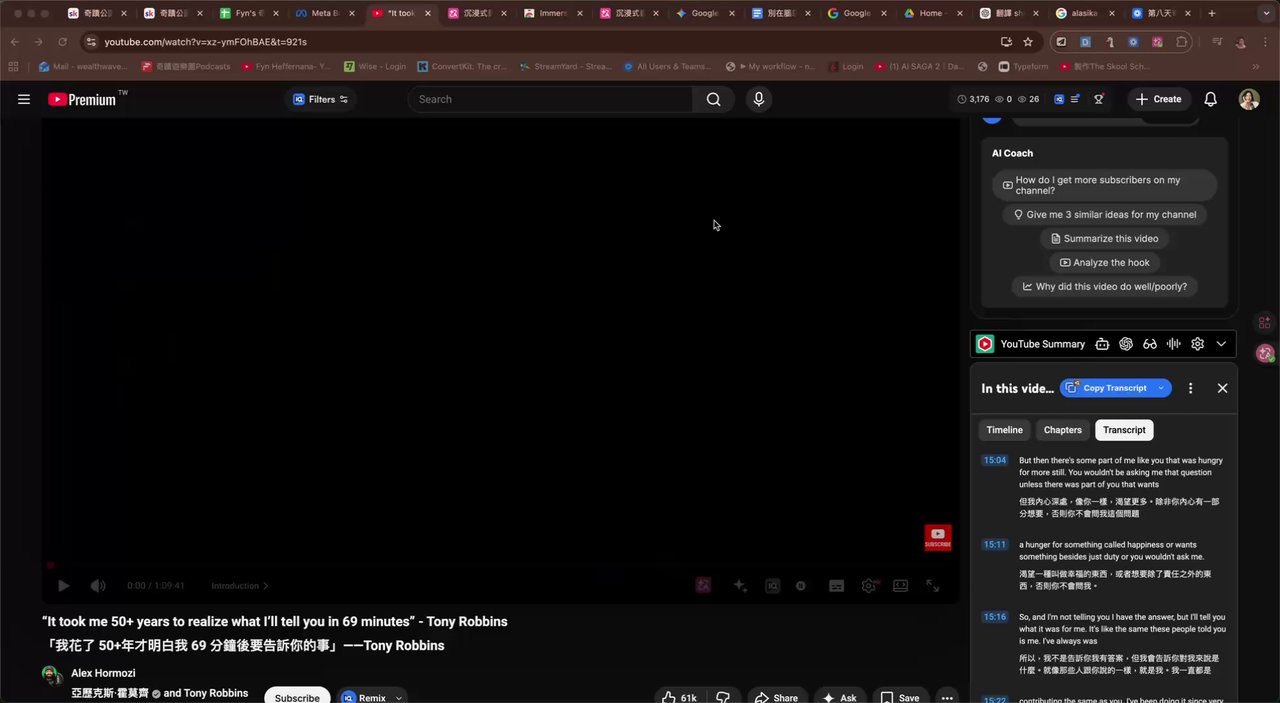1280x703 pixels.
Task: Open the YouTube Summary robot icon
Action: 1102,344
